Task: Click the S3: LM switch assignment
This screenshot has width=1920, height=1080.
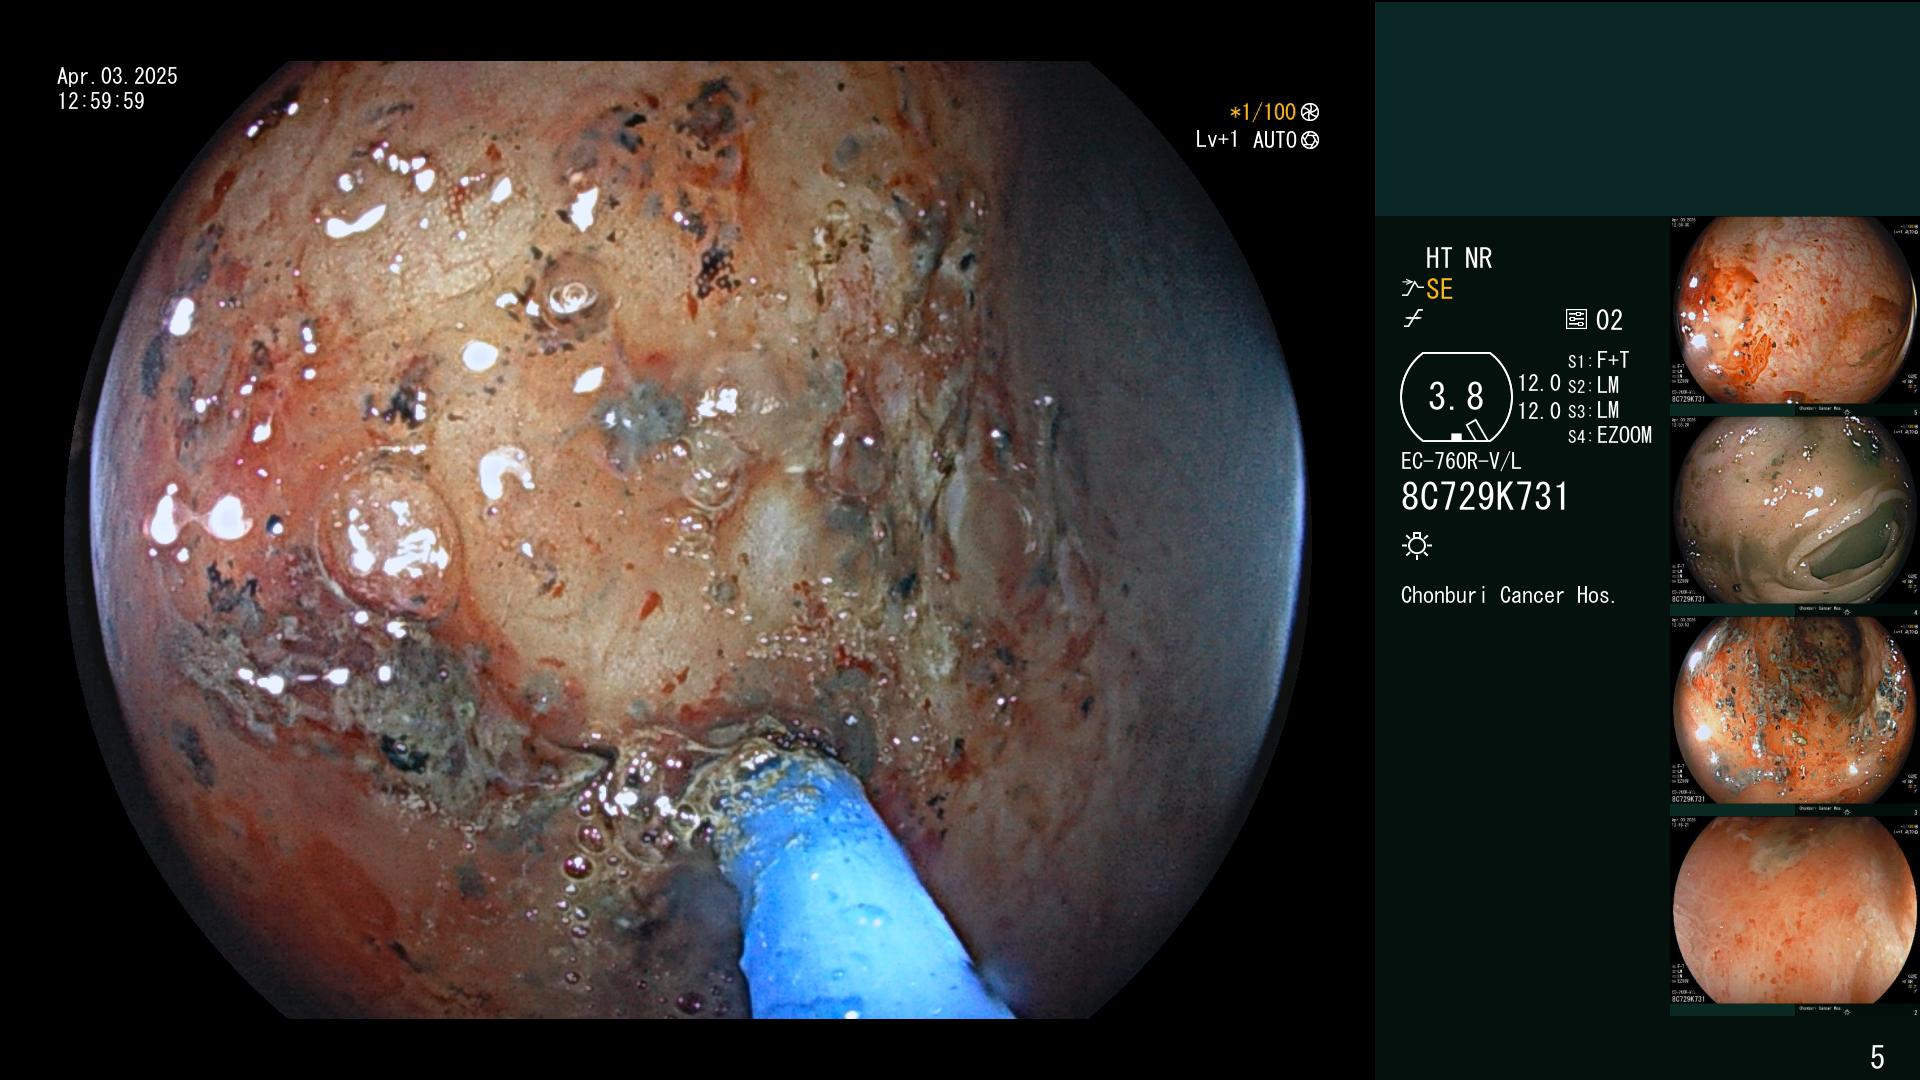Action: coord(1593,411)
